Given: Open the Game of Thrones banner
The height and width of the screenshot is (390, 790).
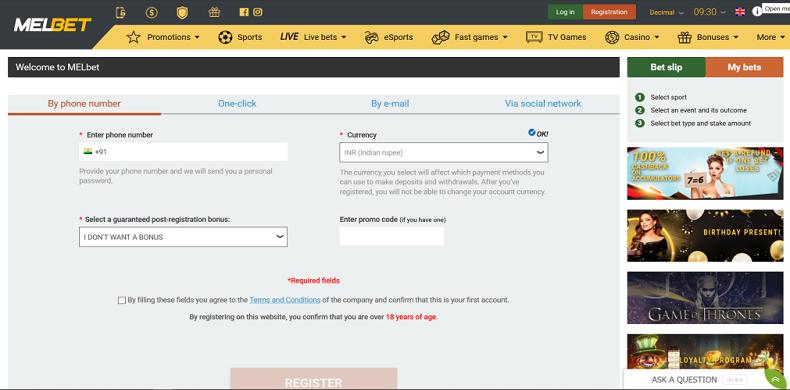Looking at the screenshot, I should [x=705, y=298].
